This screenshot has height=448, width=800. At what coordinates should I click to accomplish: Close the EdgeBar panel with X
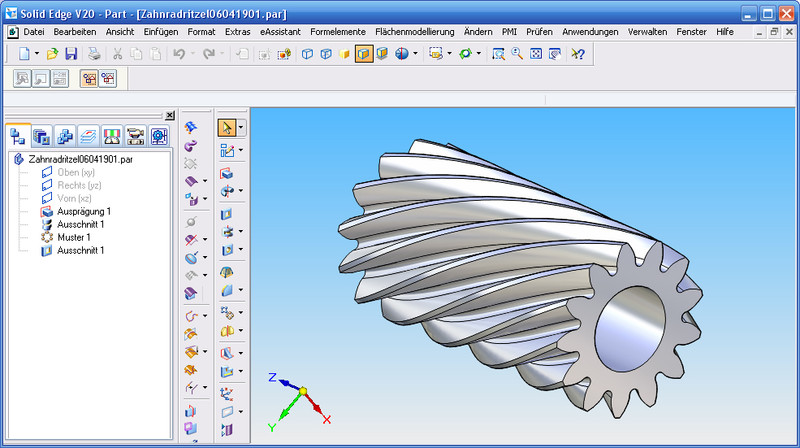click(x=169, y=116)
